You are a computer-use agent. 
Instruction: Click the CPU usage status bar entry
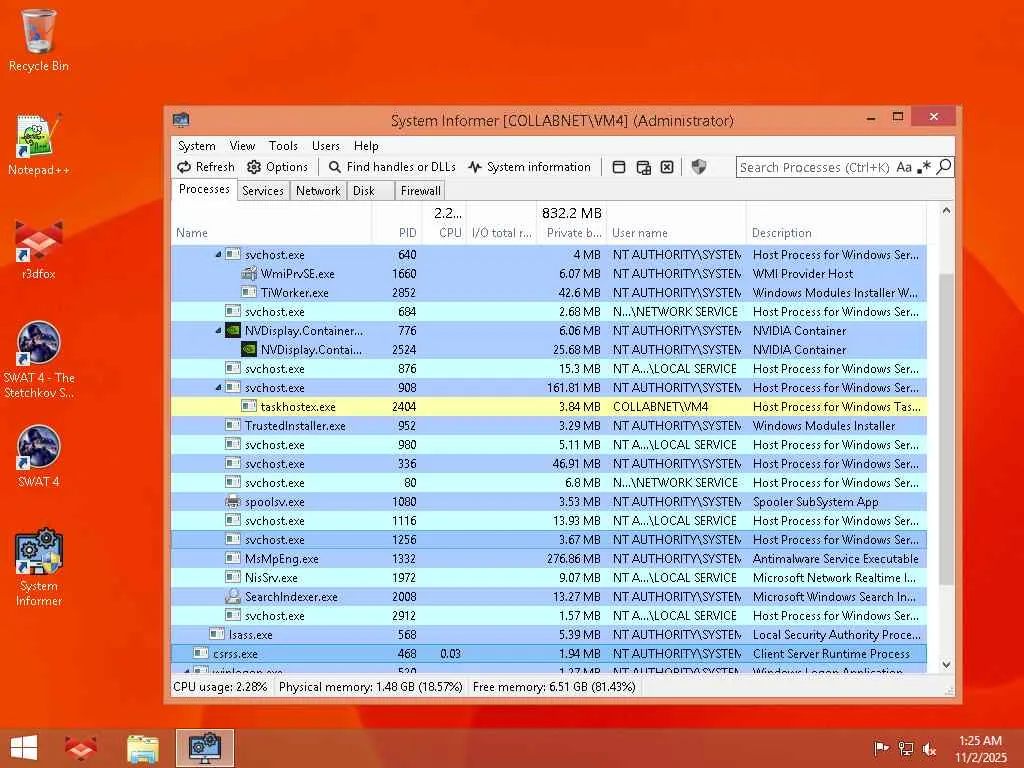coord(221,687)
